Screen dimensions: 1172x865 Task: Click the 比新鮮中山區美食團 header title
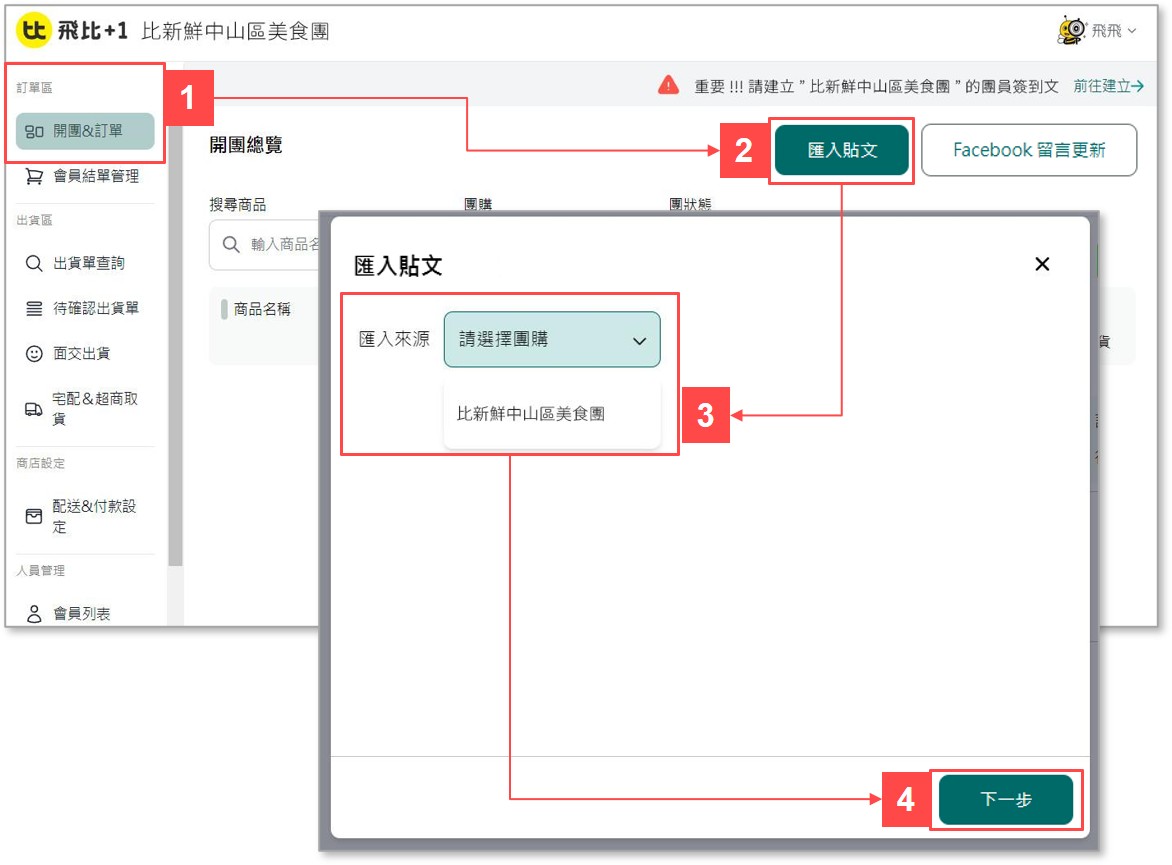235,31
